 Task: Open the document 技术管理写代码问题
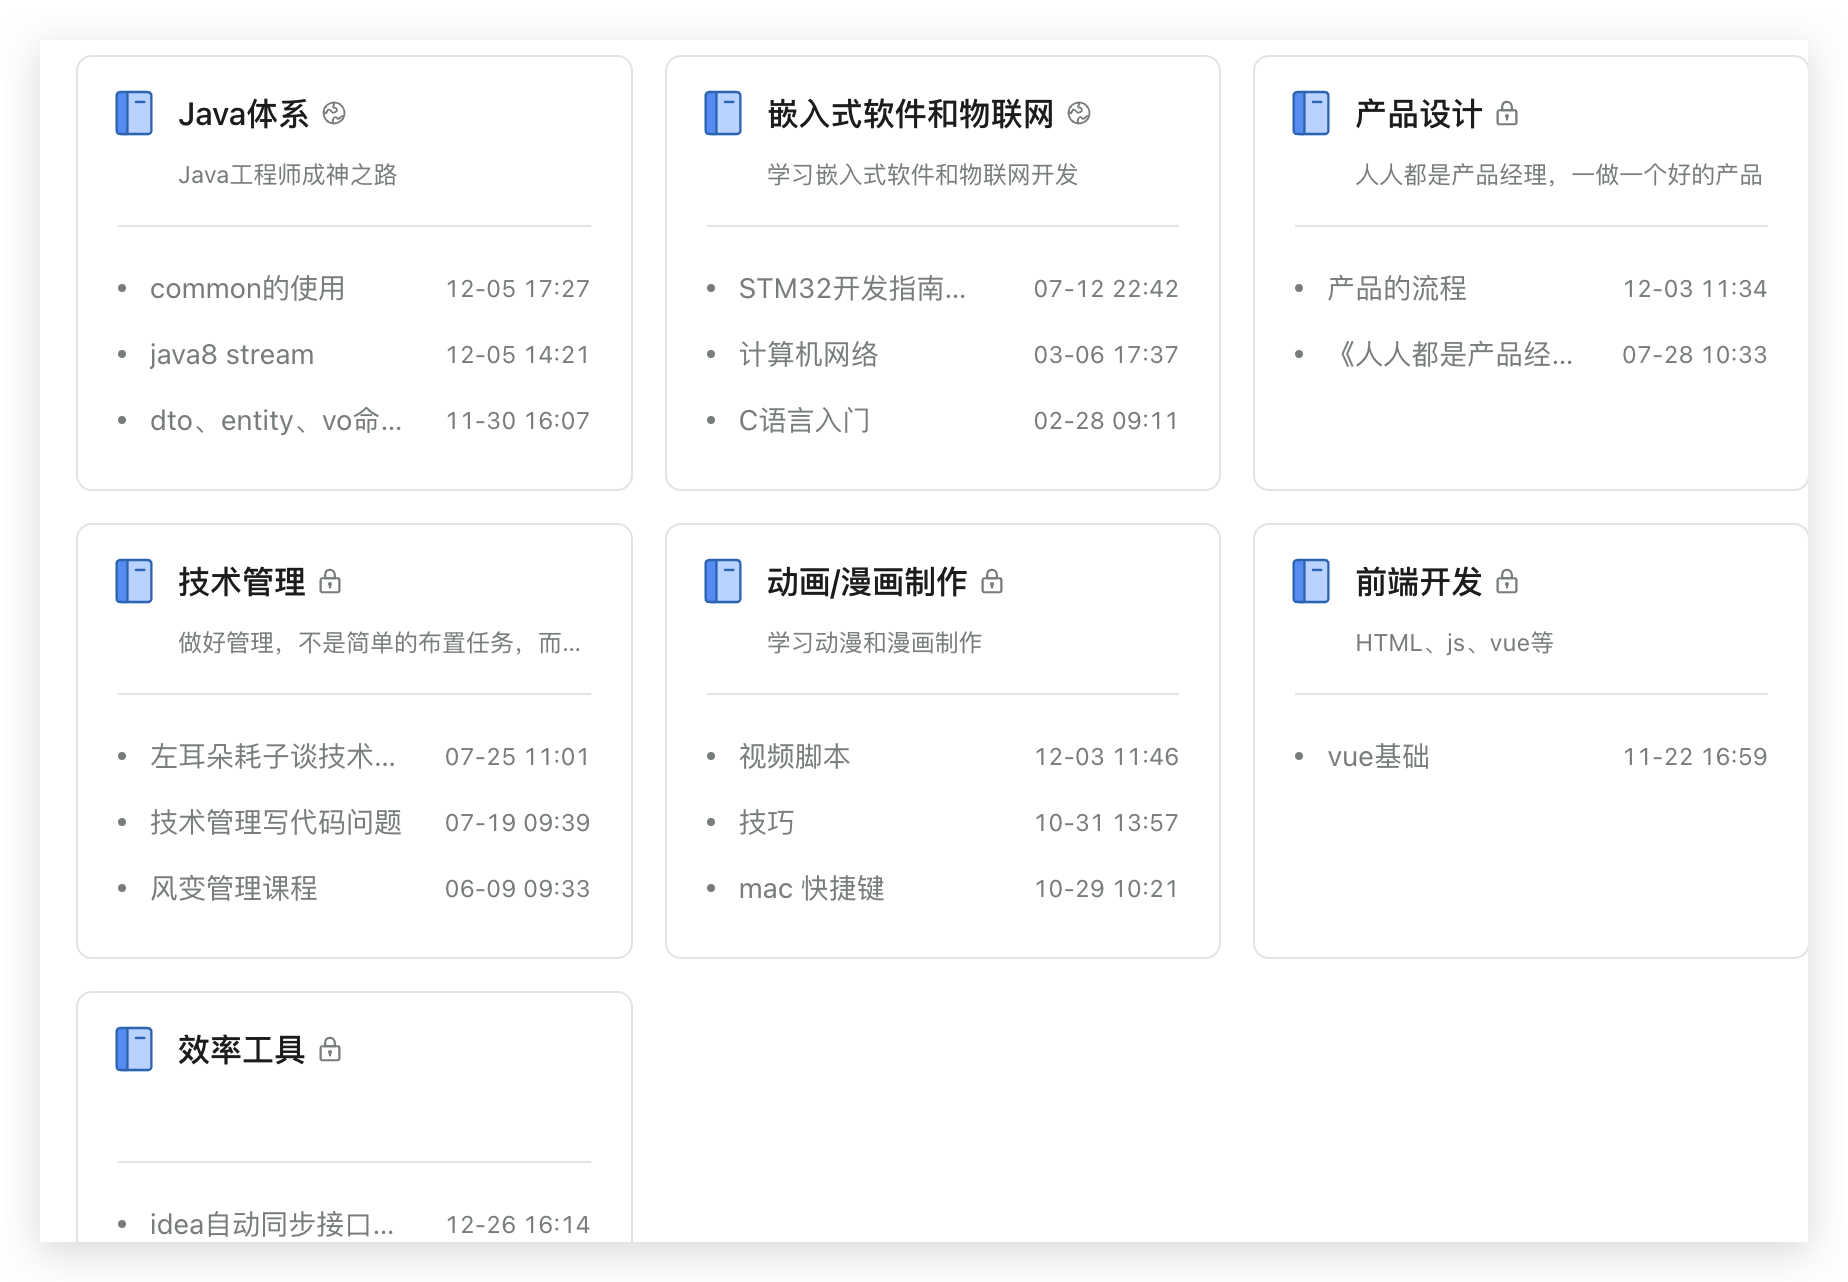click(x=276, y=822)
